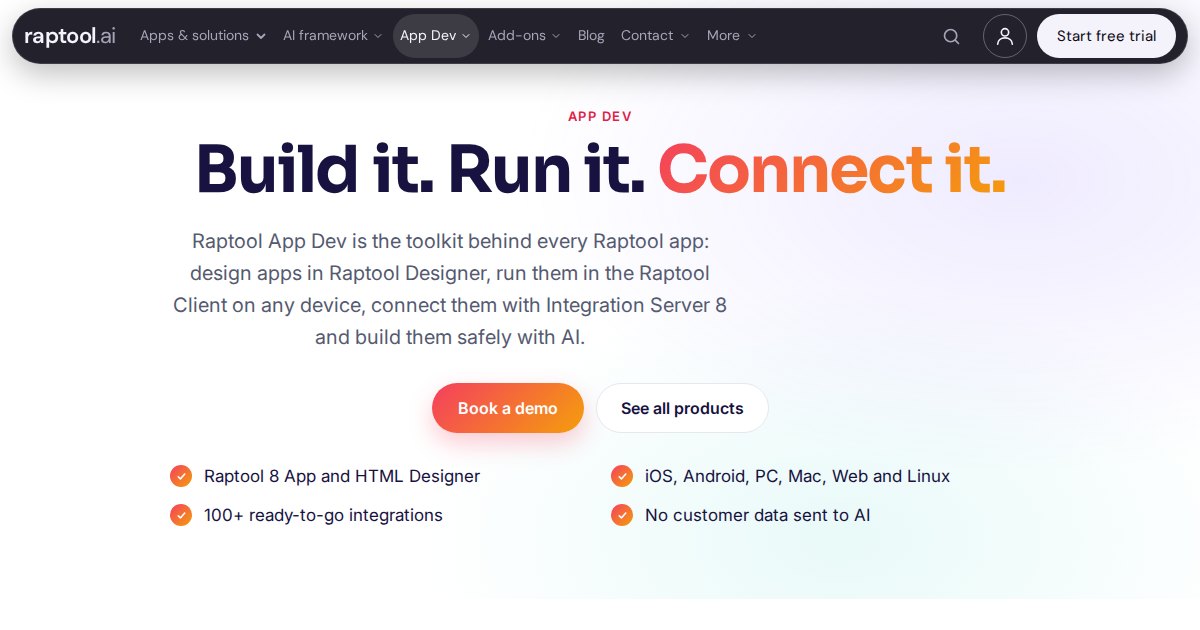Open the App Dev dropdown menu
Screen dimensions: 1200x630
pyautogui.click(x=435, y=36)
